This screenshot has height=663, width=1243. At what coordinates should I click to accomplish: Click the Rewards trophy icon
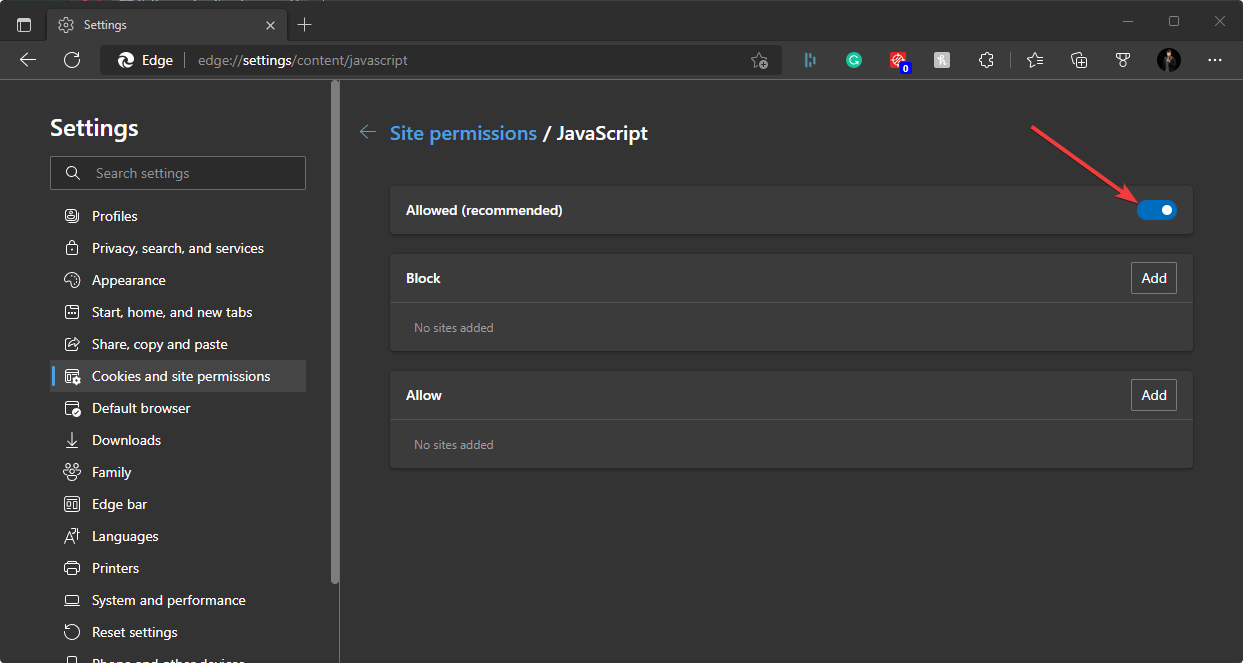point(1123,60)
